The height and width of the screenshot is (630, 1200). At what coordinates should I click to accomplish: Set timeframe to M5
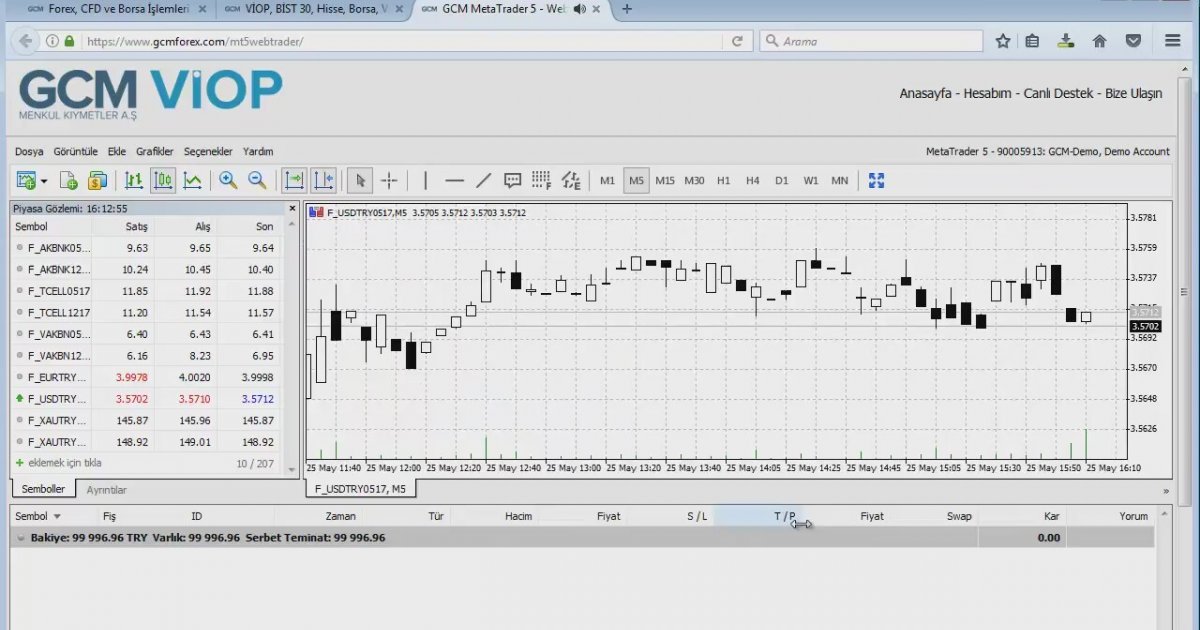[636, 181]
